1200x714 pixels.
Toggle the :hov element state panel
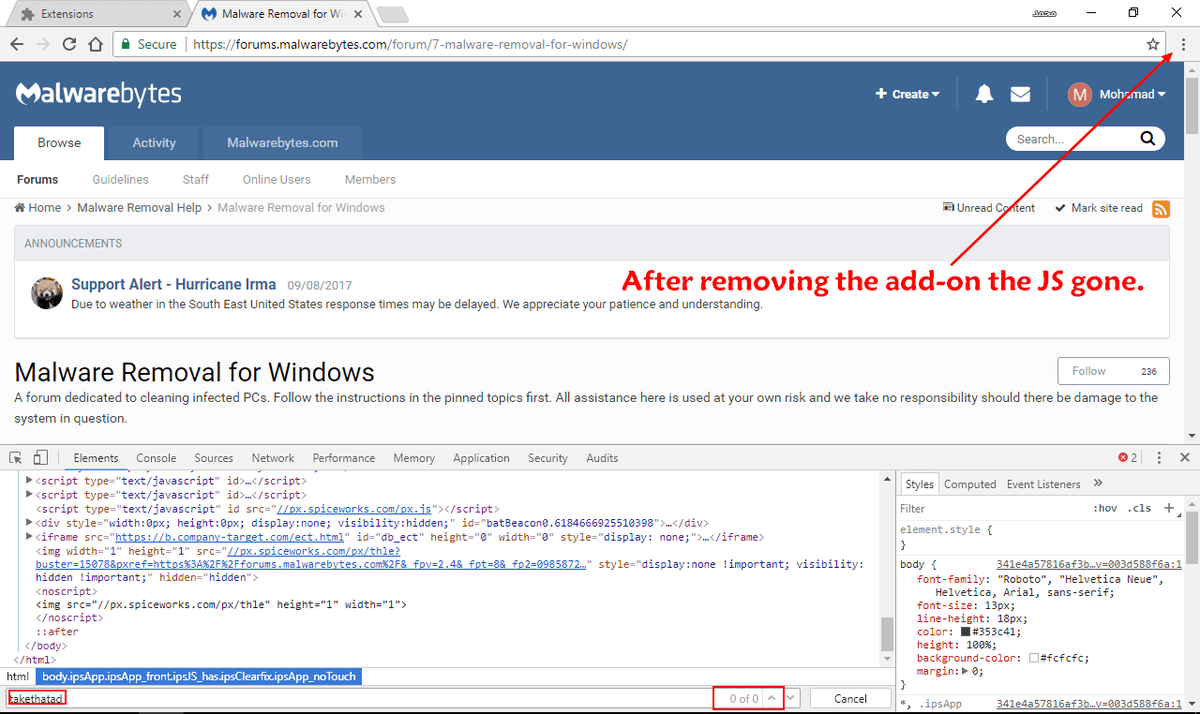[x=1105, y=508]
